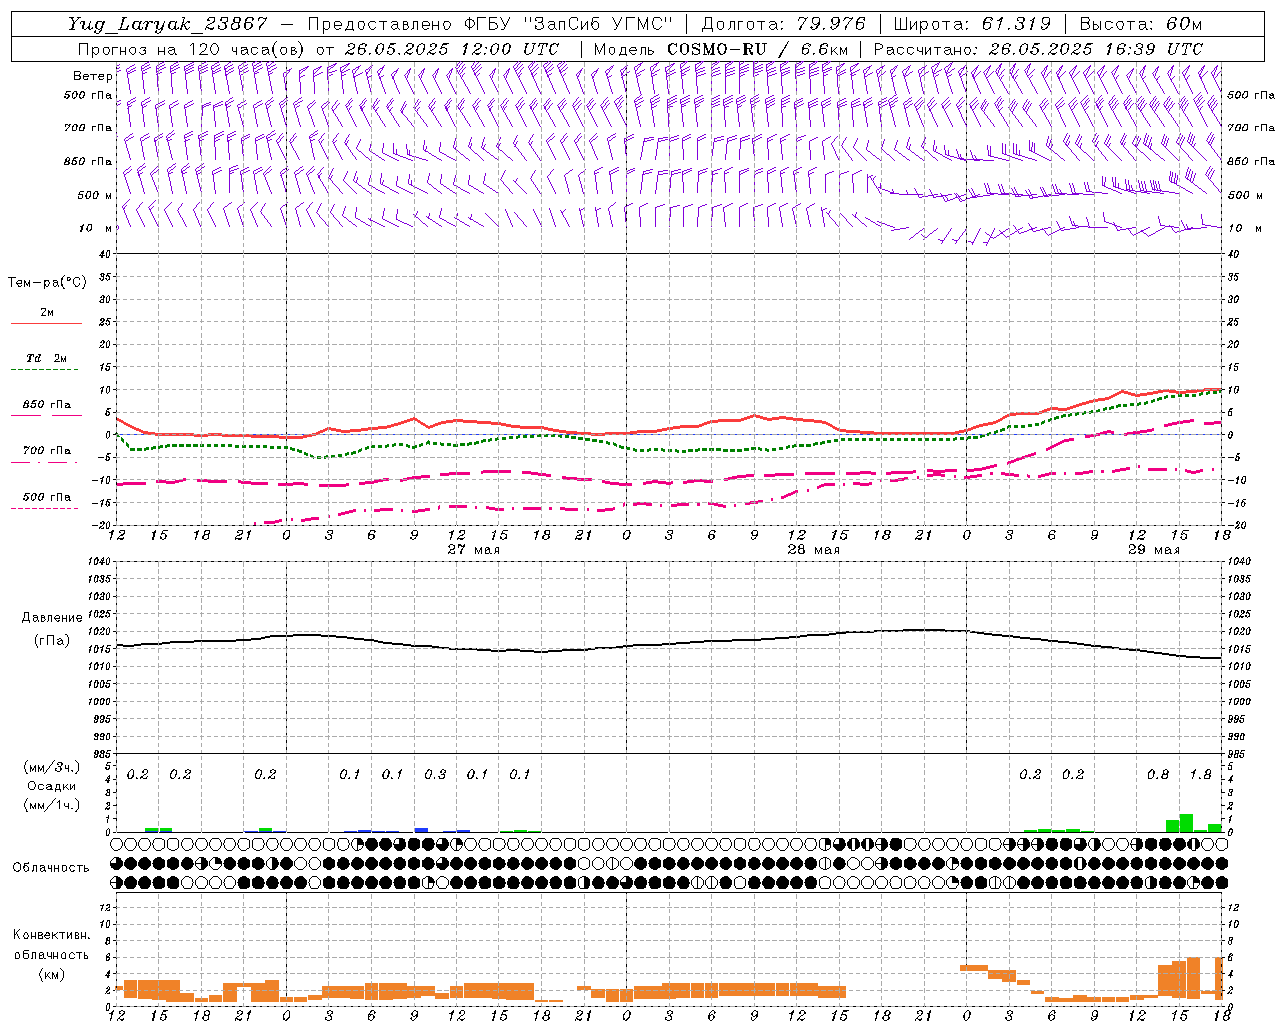Click the forecast start time 26.05.2025 12:00 UTC
1280x1024 pixels.
point(452,49)
